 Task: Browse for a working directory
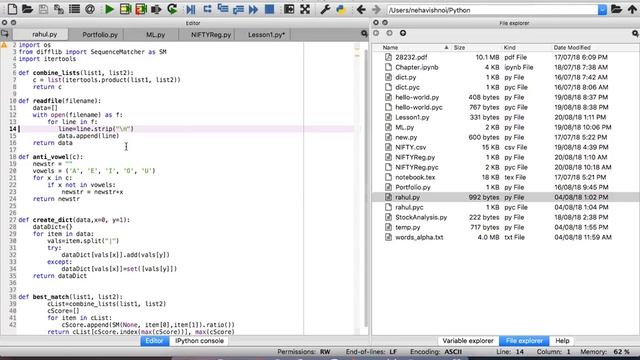coord(617,9)
